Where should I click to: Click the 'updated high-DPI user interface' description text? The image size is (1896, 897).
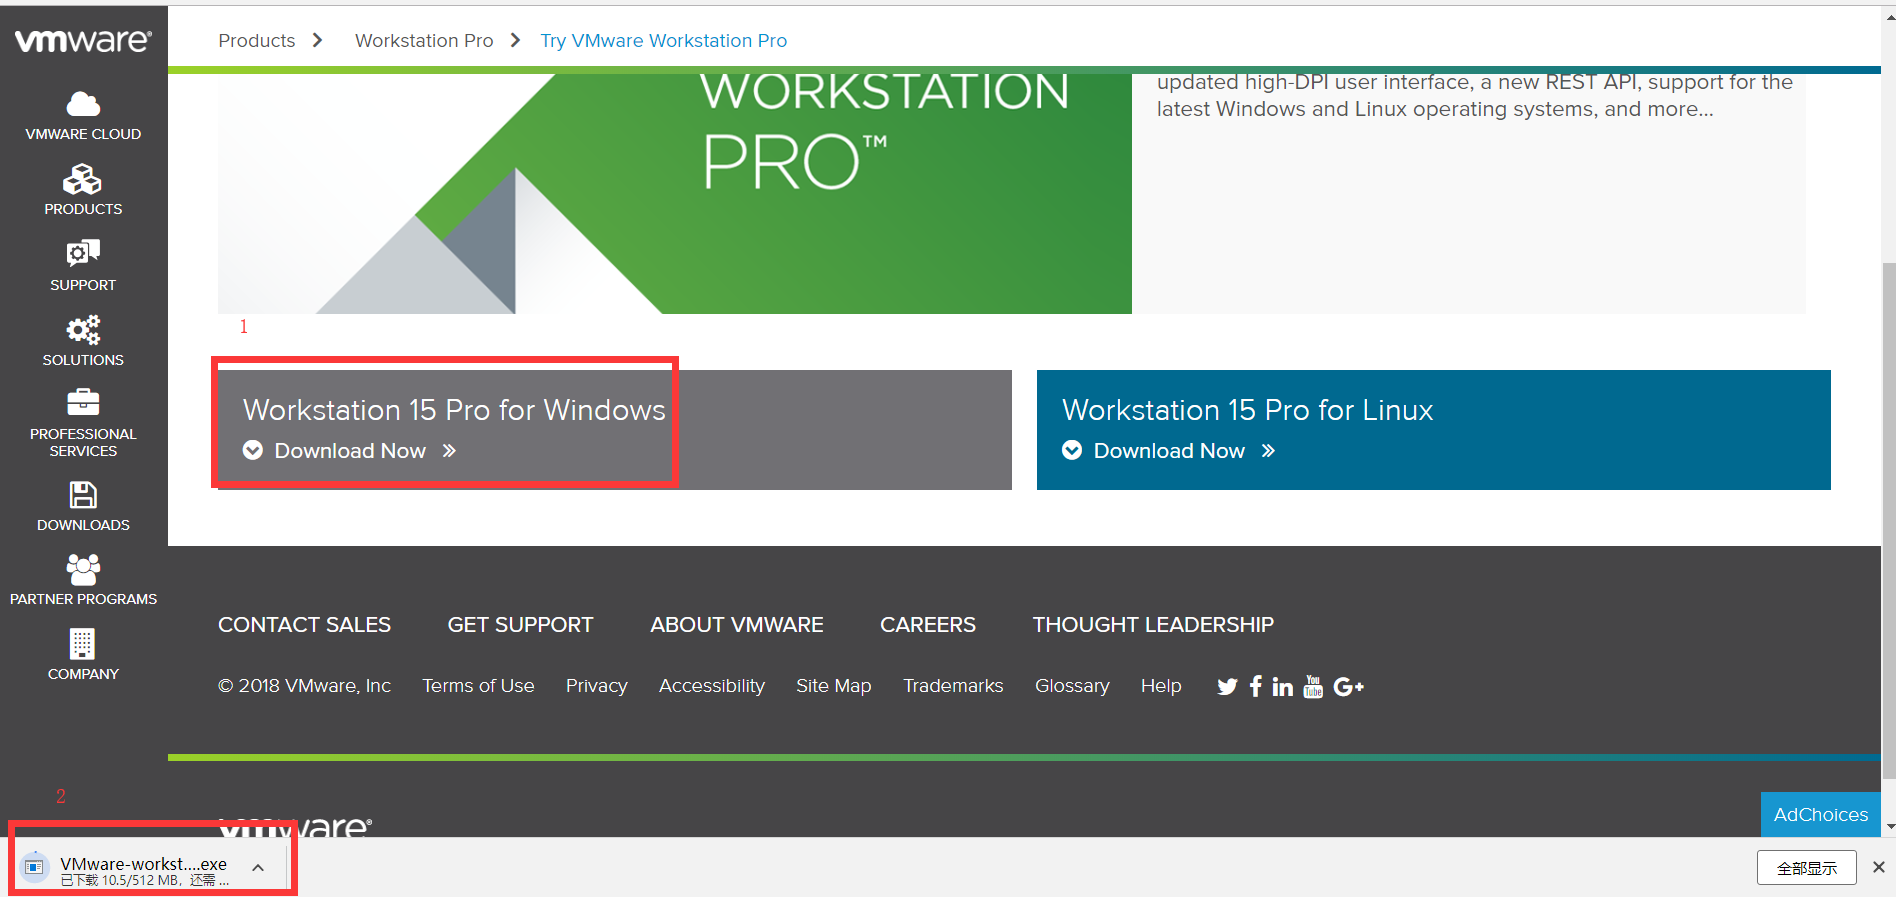click(x=1475, y=96)
